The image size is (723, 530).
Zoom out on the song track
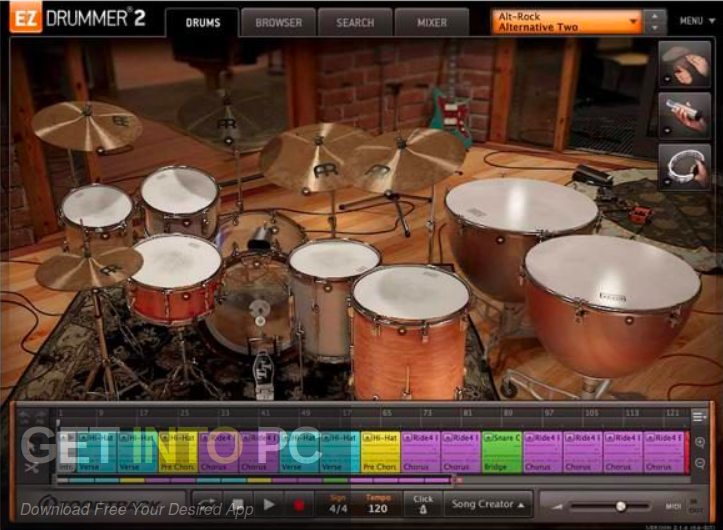[699, 463]
